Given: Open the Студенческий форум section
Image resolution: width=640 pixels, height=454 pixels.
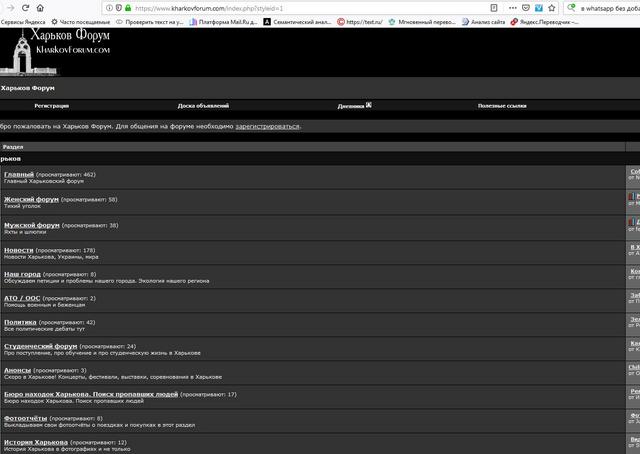Looking at the screenshot, I should pyautogui.click(x=41, y=346).
